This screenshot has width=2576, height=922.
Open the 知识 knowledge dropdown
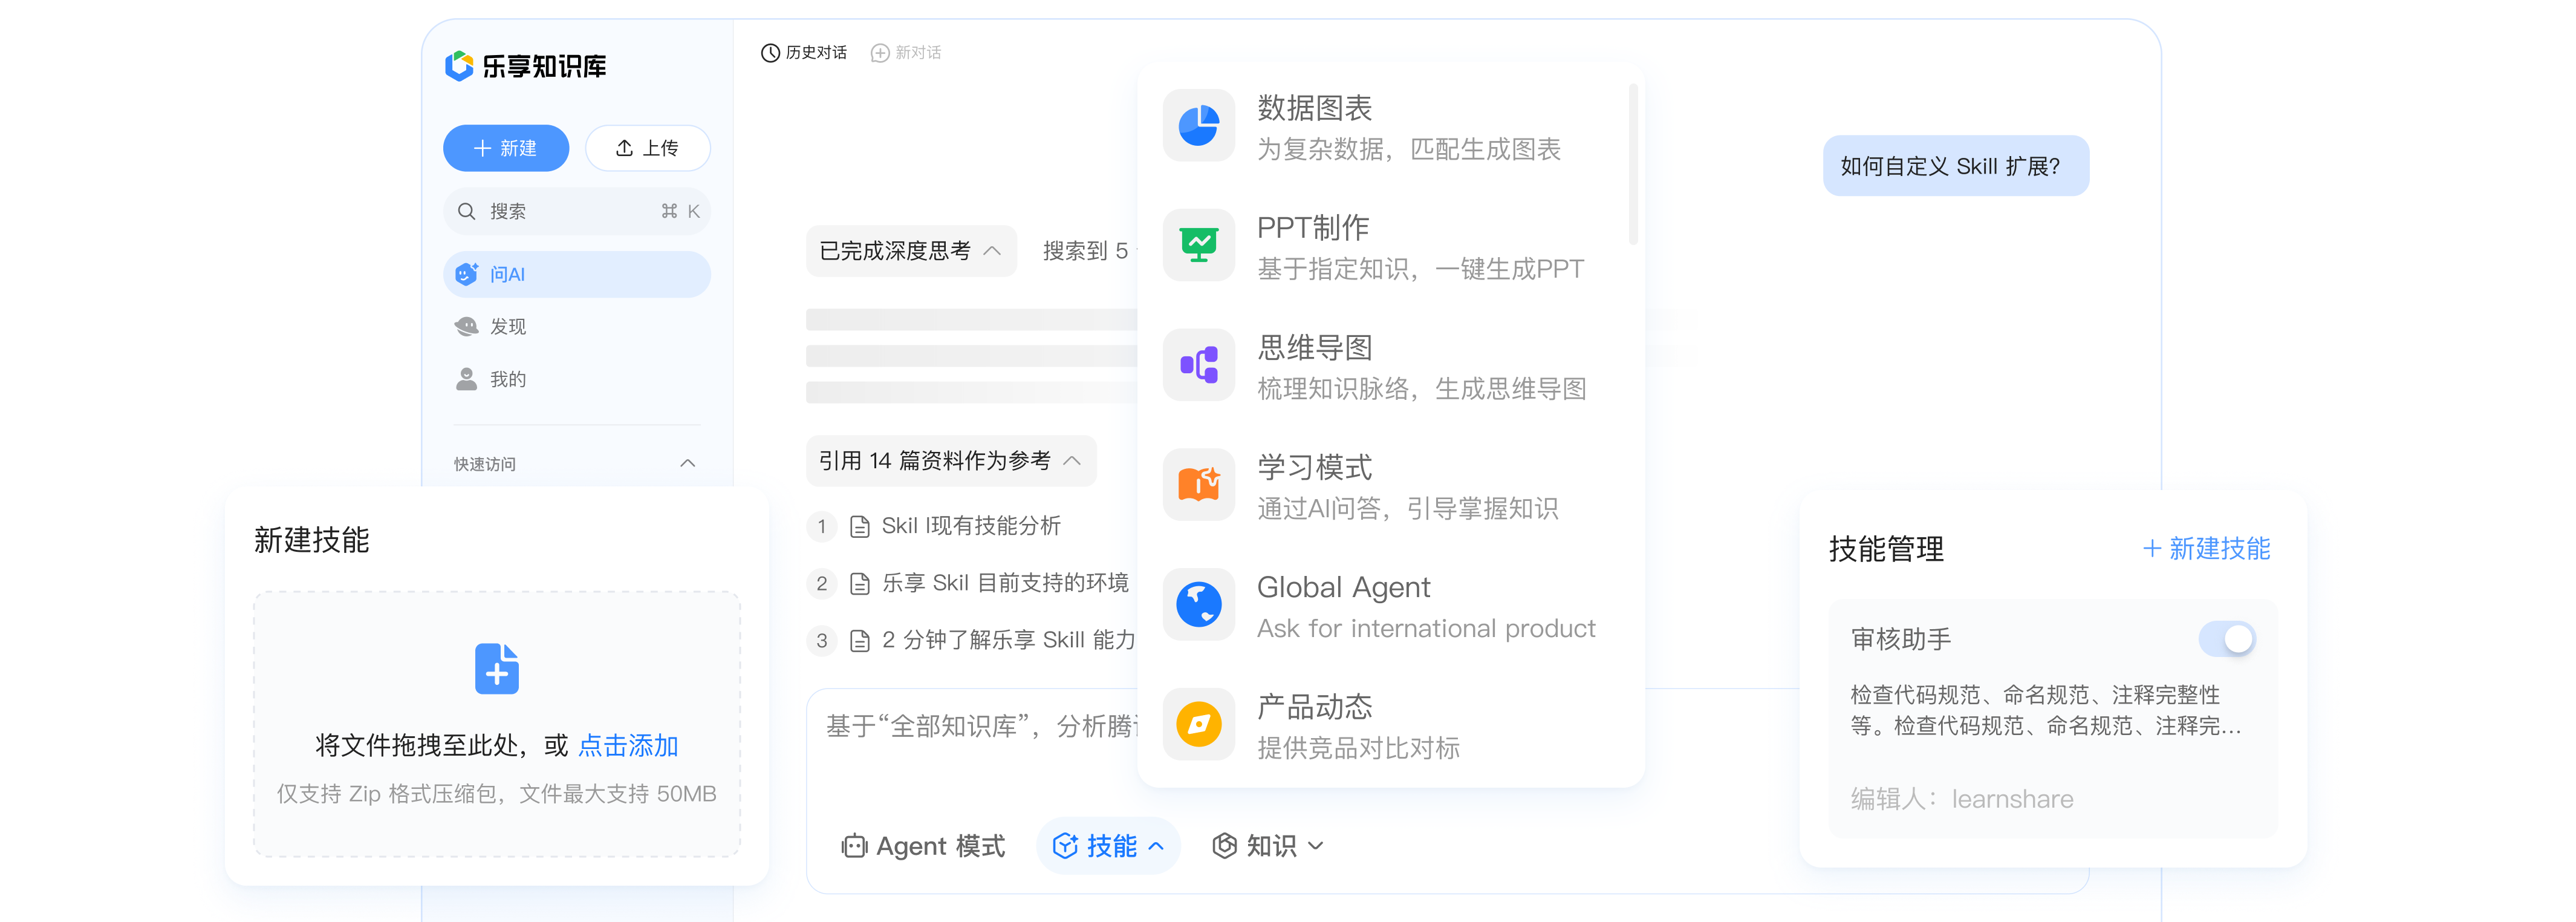click(1268, 846)
